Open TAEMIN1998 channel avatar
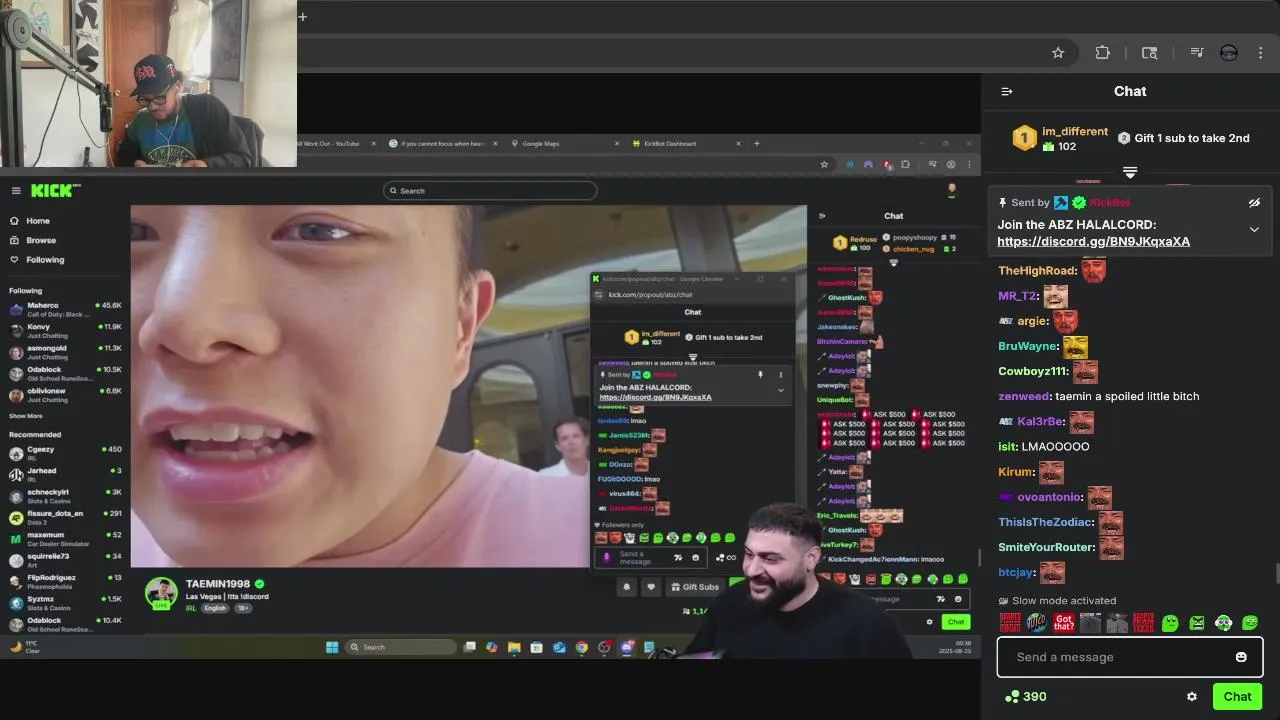This screenshot has height=720, width=1280. 161,593
